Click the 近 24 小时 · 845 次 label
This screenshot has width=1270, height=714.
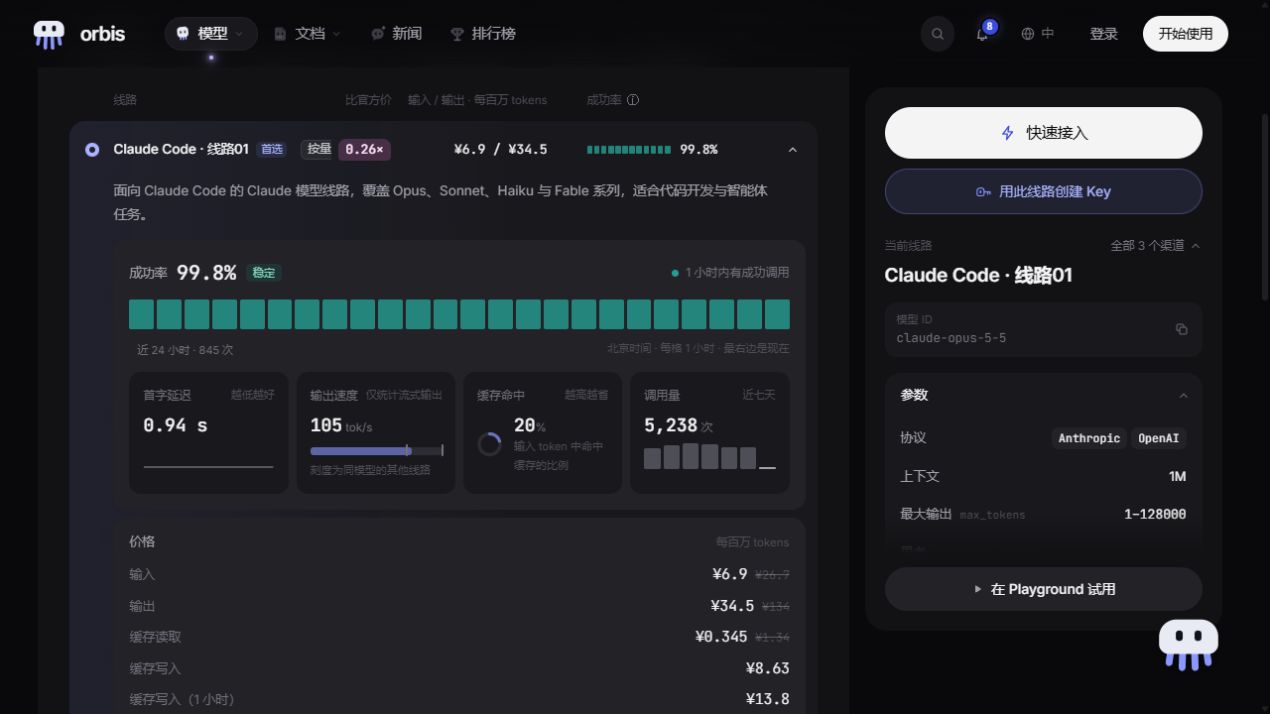[x=185, y=350]
